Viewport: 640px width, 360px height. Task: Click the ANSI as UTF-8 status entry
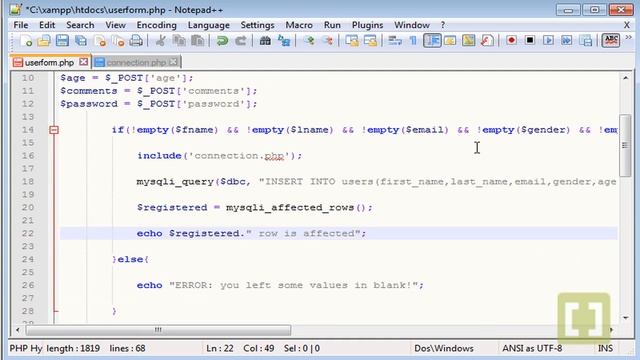pyautogui.click(x=532, y=348)
